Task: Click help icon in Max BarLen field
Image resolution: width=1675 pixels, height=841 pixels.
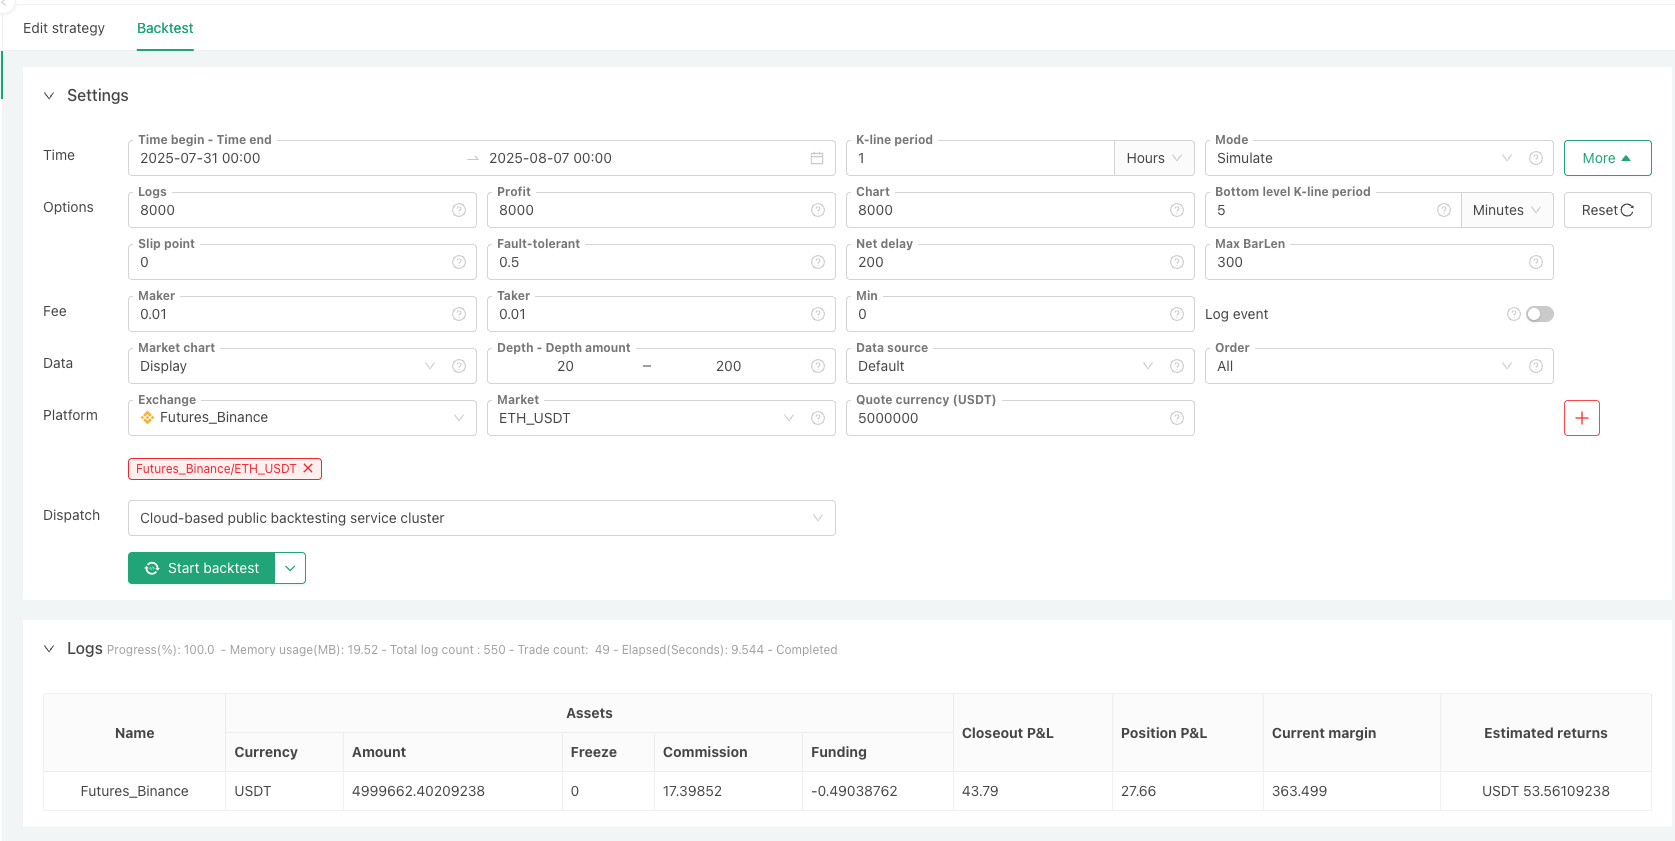Action: (x=1535, y=262)
